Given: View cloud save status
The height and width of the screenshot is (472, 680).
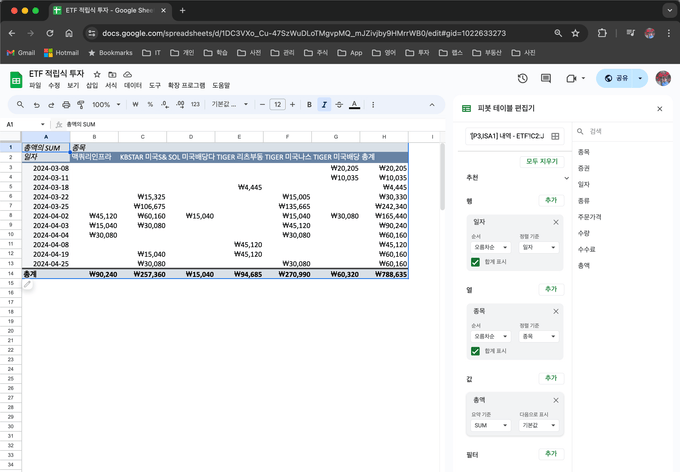Looking at the screenshot, I should tap(127, 74).
